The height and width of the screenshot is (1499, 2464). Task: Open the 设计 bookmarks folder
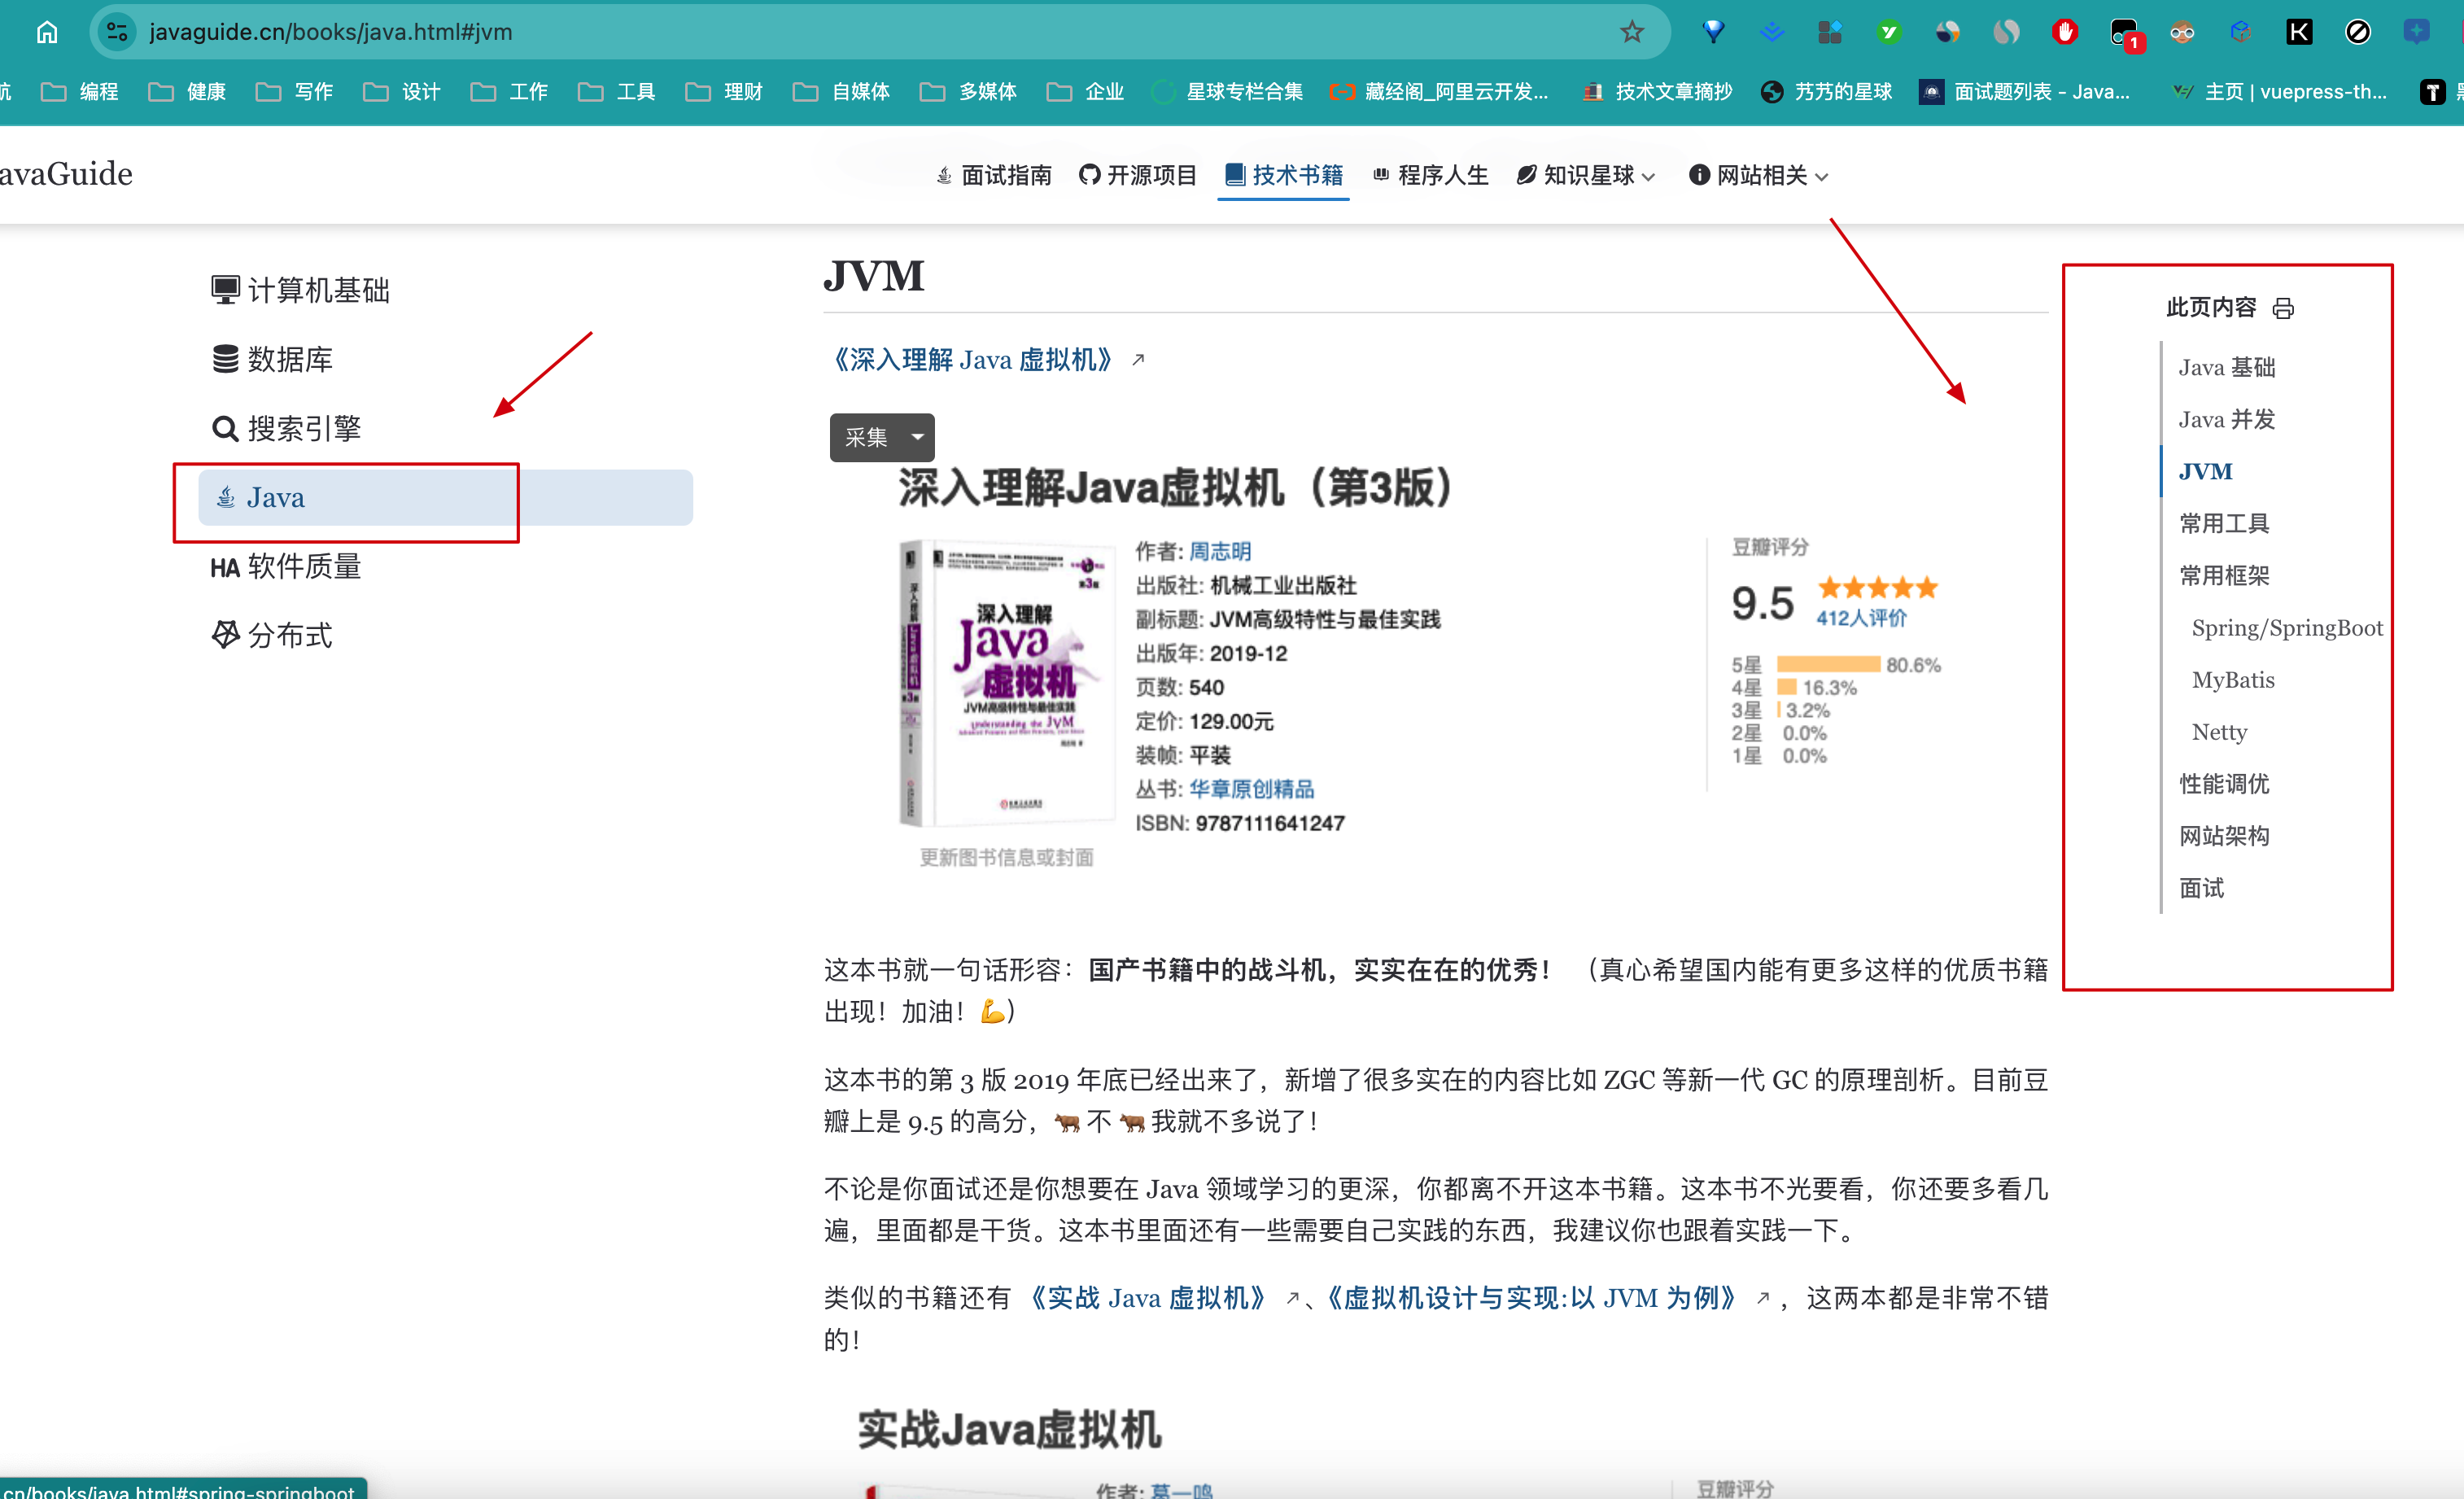click(x=402, y=92)
